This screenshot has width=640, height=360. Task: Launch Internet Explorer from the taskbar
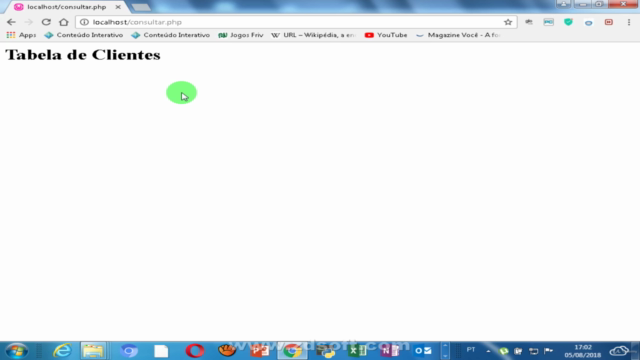pos(62,351)
